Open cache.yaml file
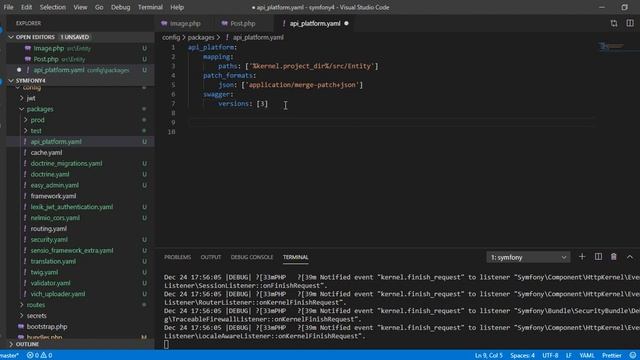Viewport: 640px width, 360px height. pos(47,153)
